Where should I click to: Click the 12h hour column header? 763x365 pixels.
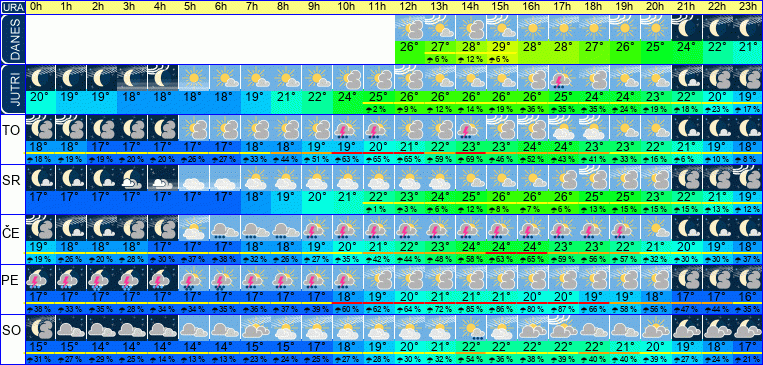(x=410, y=7)
